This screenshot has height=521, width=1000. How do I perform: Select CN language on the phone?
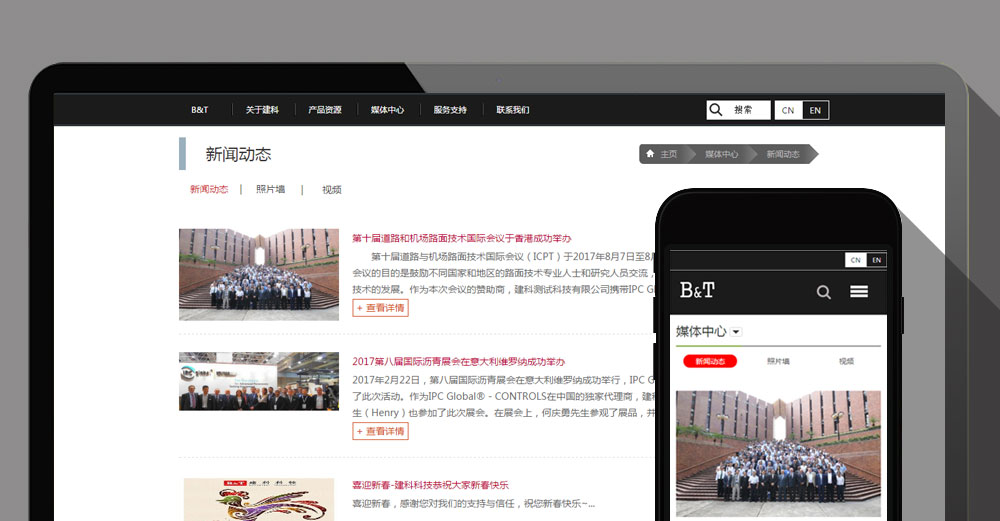(856, 260)
